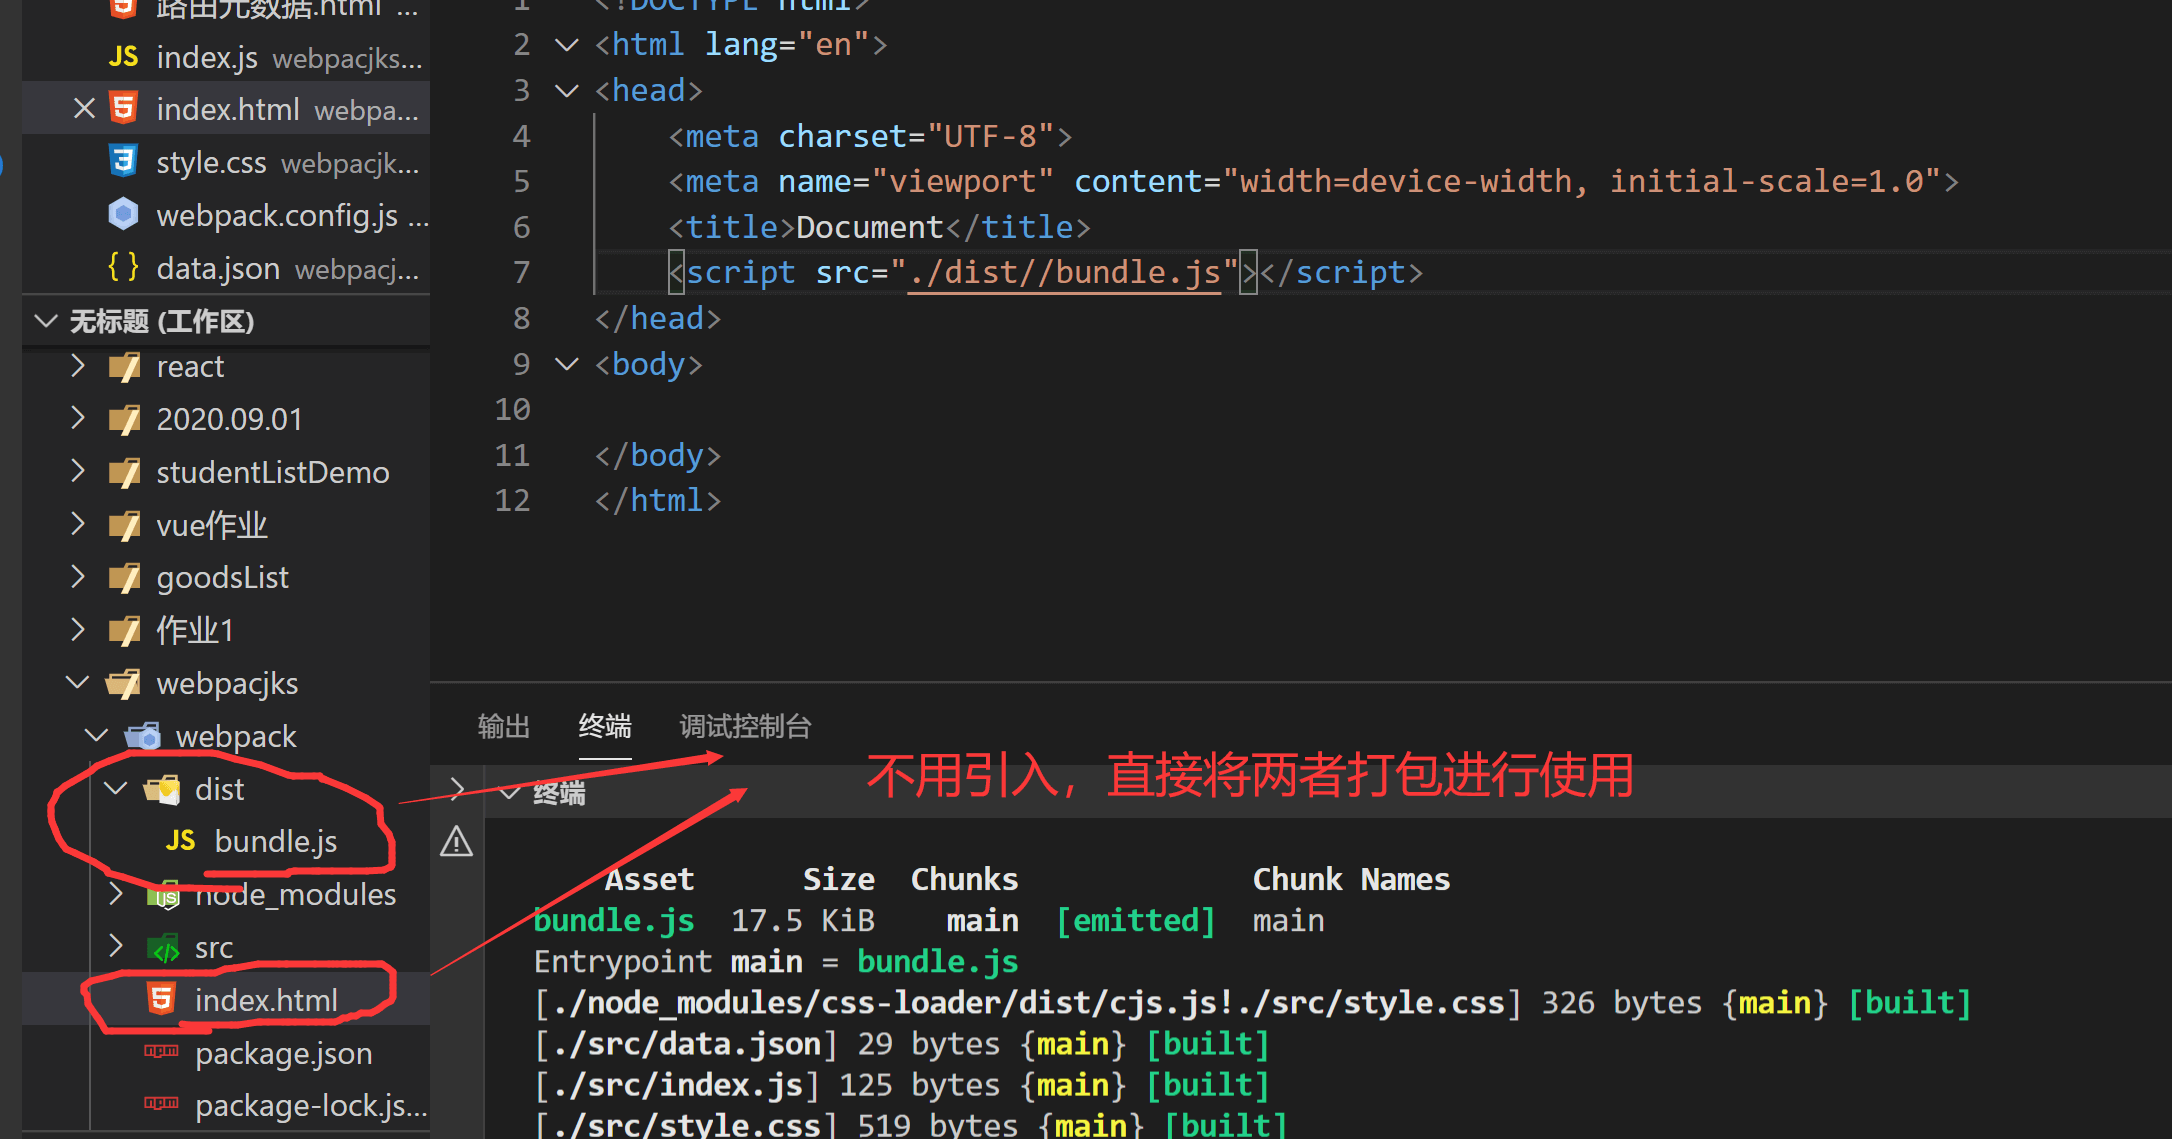2172x1139 pixels.
Task: Open bundle.js in the dist folder
Action: click(x=275, y=842)
